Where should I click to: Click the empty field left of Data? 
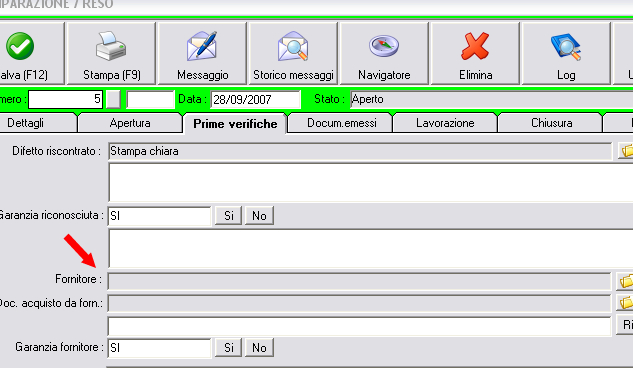click(x=150, y=99)
